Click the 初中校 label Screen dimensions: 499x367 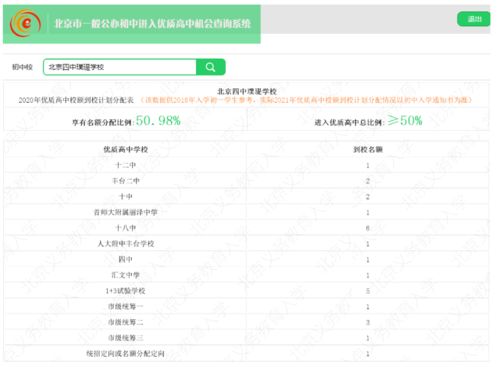point(22,67)
